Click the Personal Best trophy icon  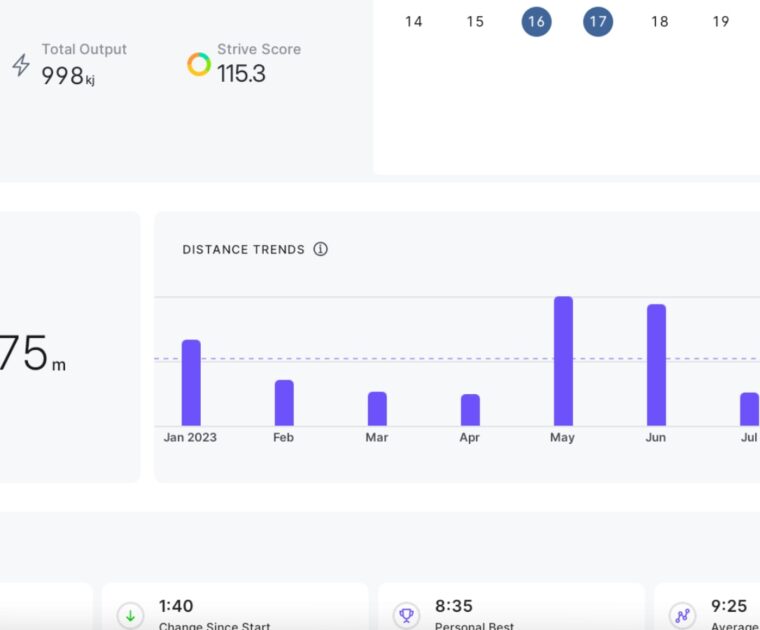(406, 615)
